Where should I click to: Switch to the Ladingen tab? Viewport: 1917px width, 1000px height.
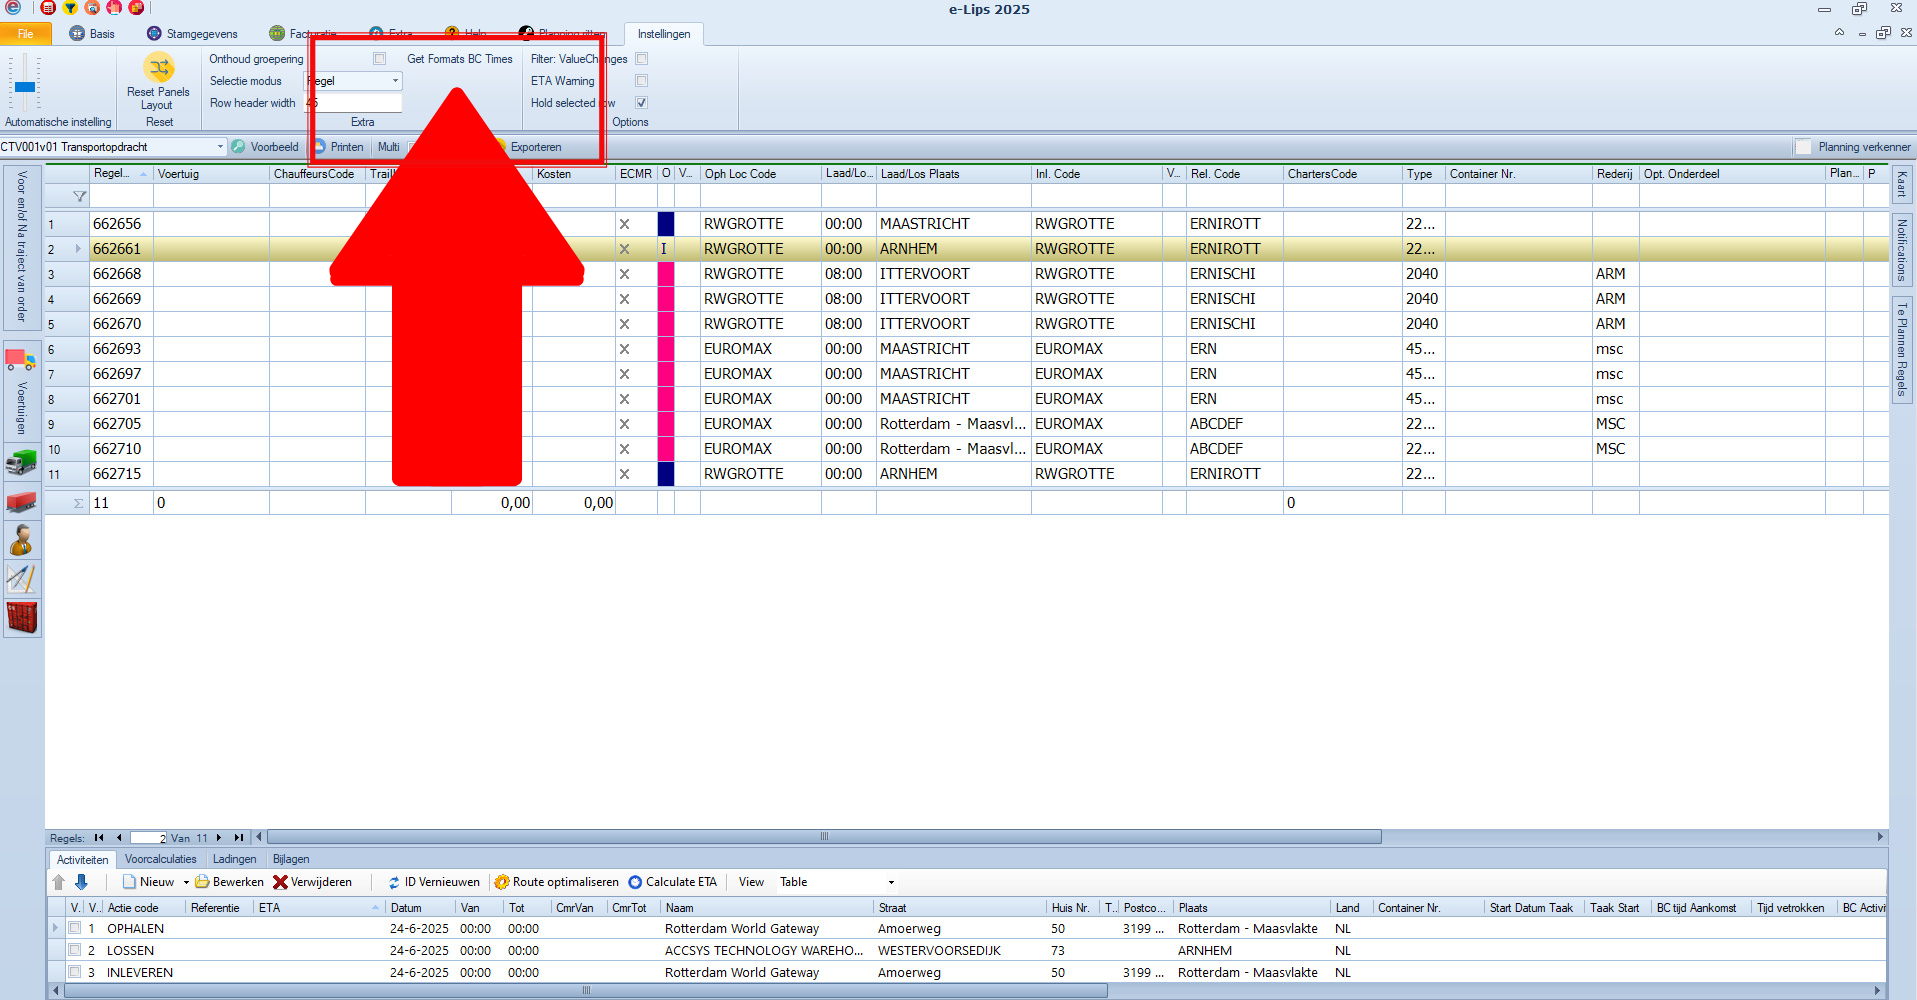[x=234, y=859]
